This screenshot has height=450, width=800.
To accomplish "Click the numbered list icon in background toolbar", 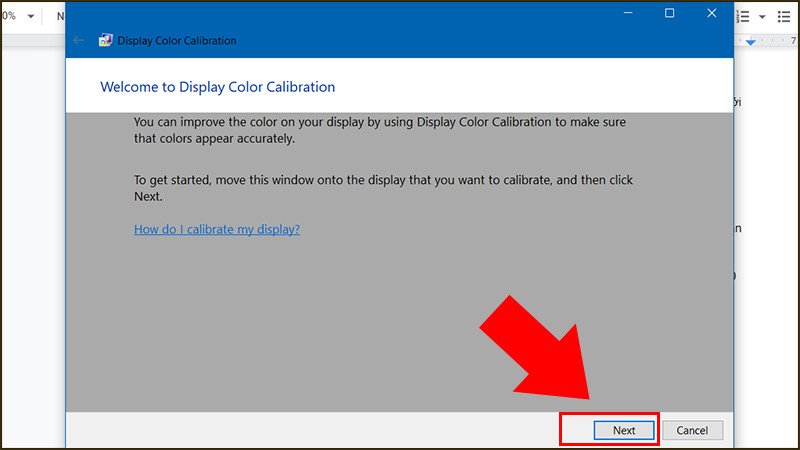I will pos(743,16).
